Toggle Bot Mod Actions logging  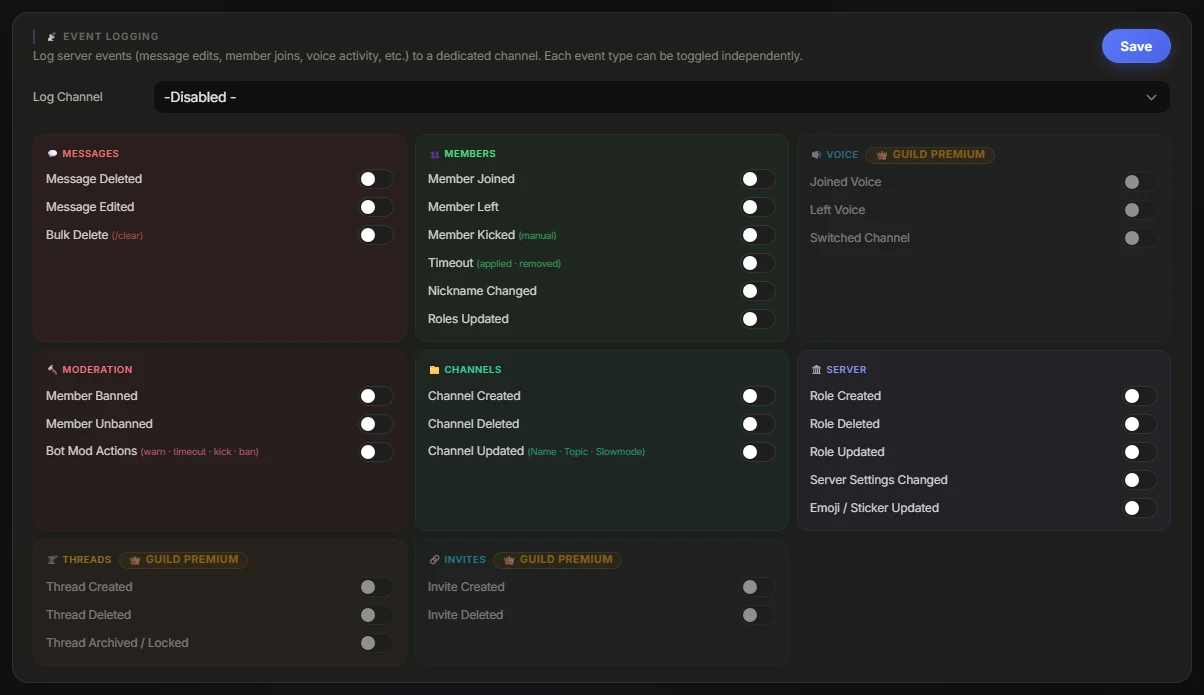pos(376,452)
